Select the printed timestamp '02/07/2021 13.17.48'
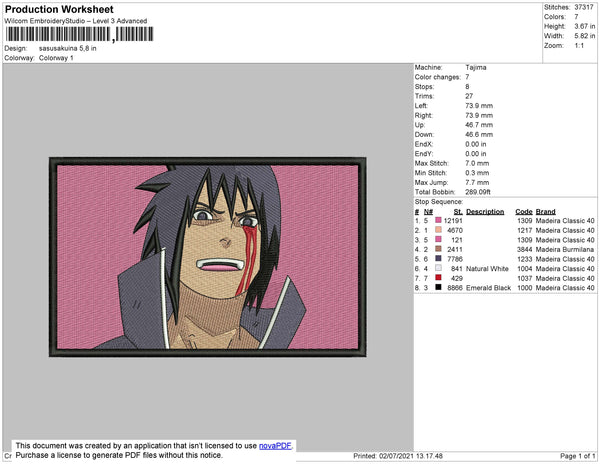Screen dimensions: 600x464 411,456
